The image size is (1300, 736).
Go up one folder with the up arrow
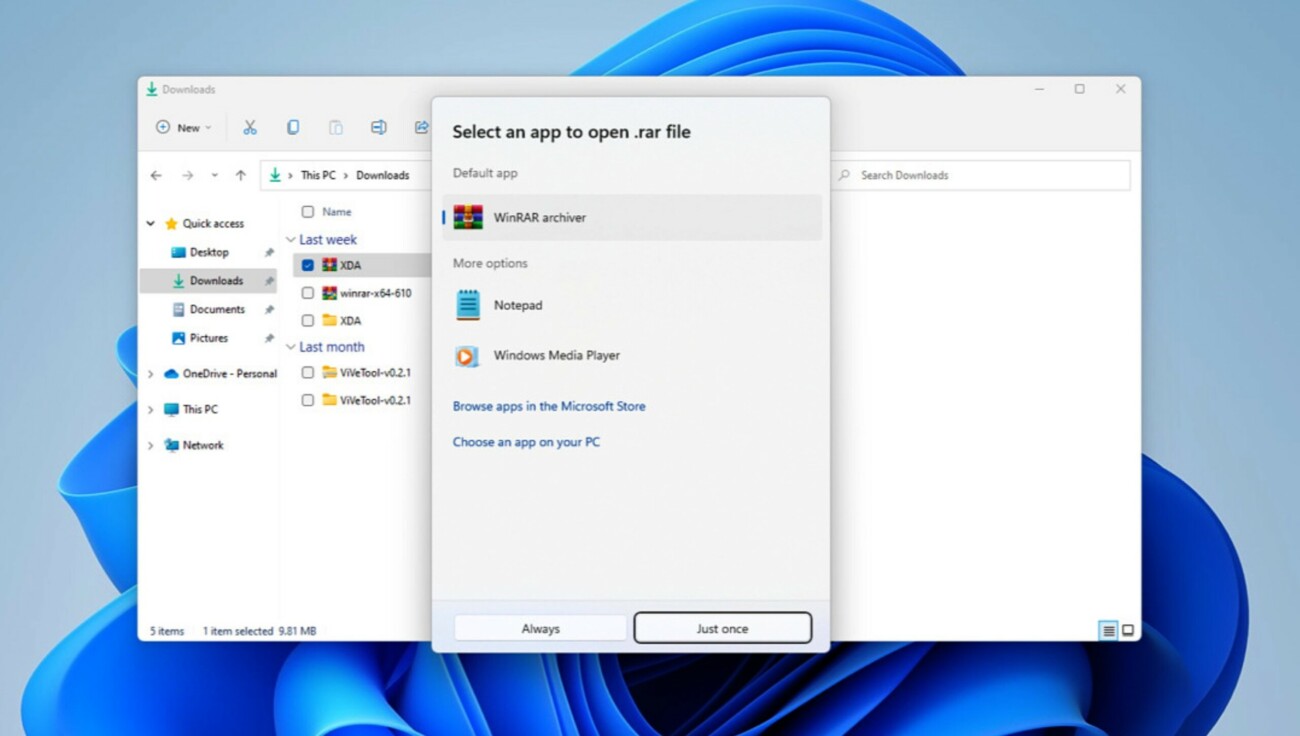coord(240,175)
